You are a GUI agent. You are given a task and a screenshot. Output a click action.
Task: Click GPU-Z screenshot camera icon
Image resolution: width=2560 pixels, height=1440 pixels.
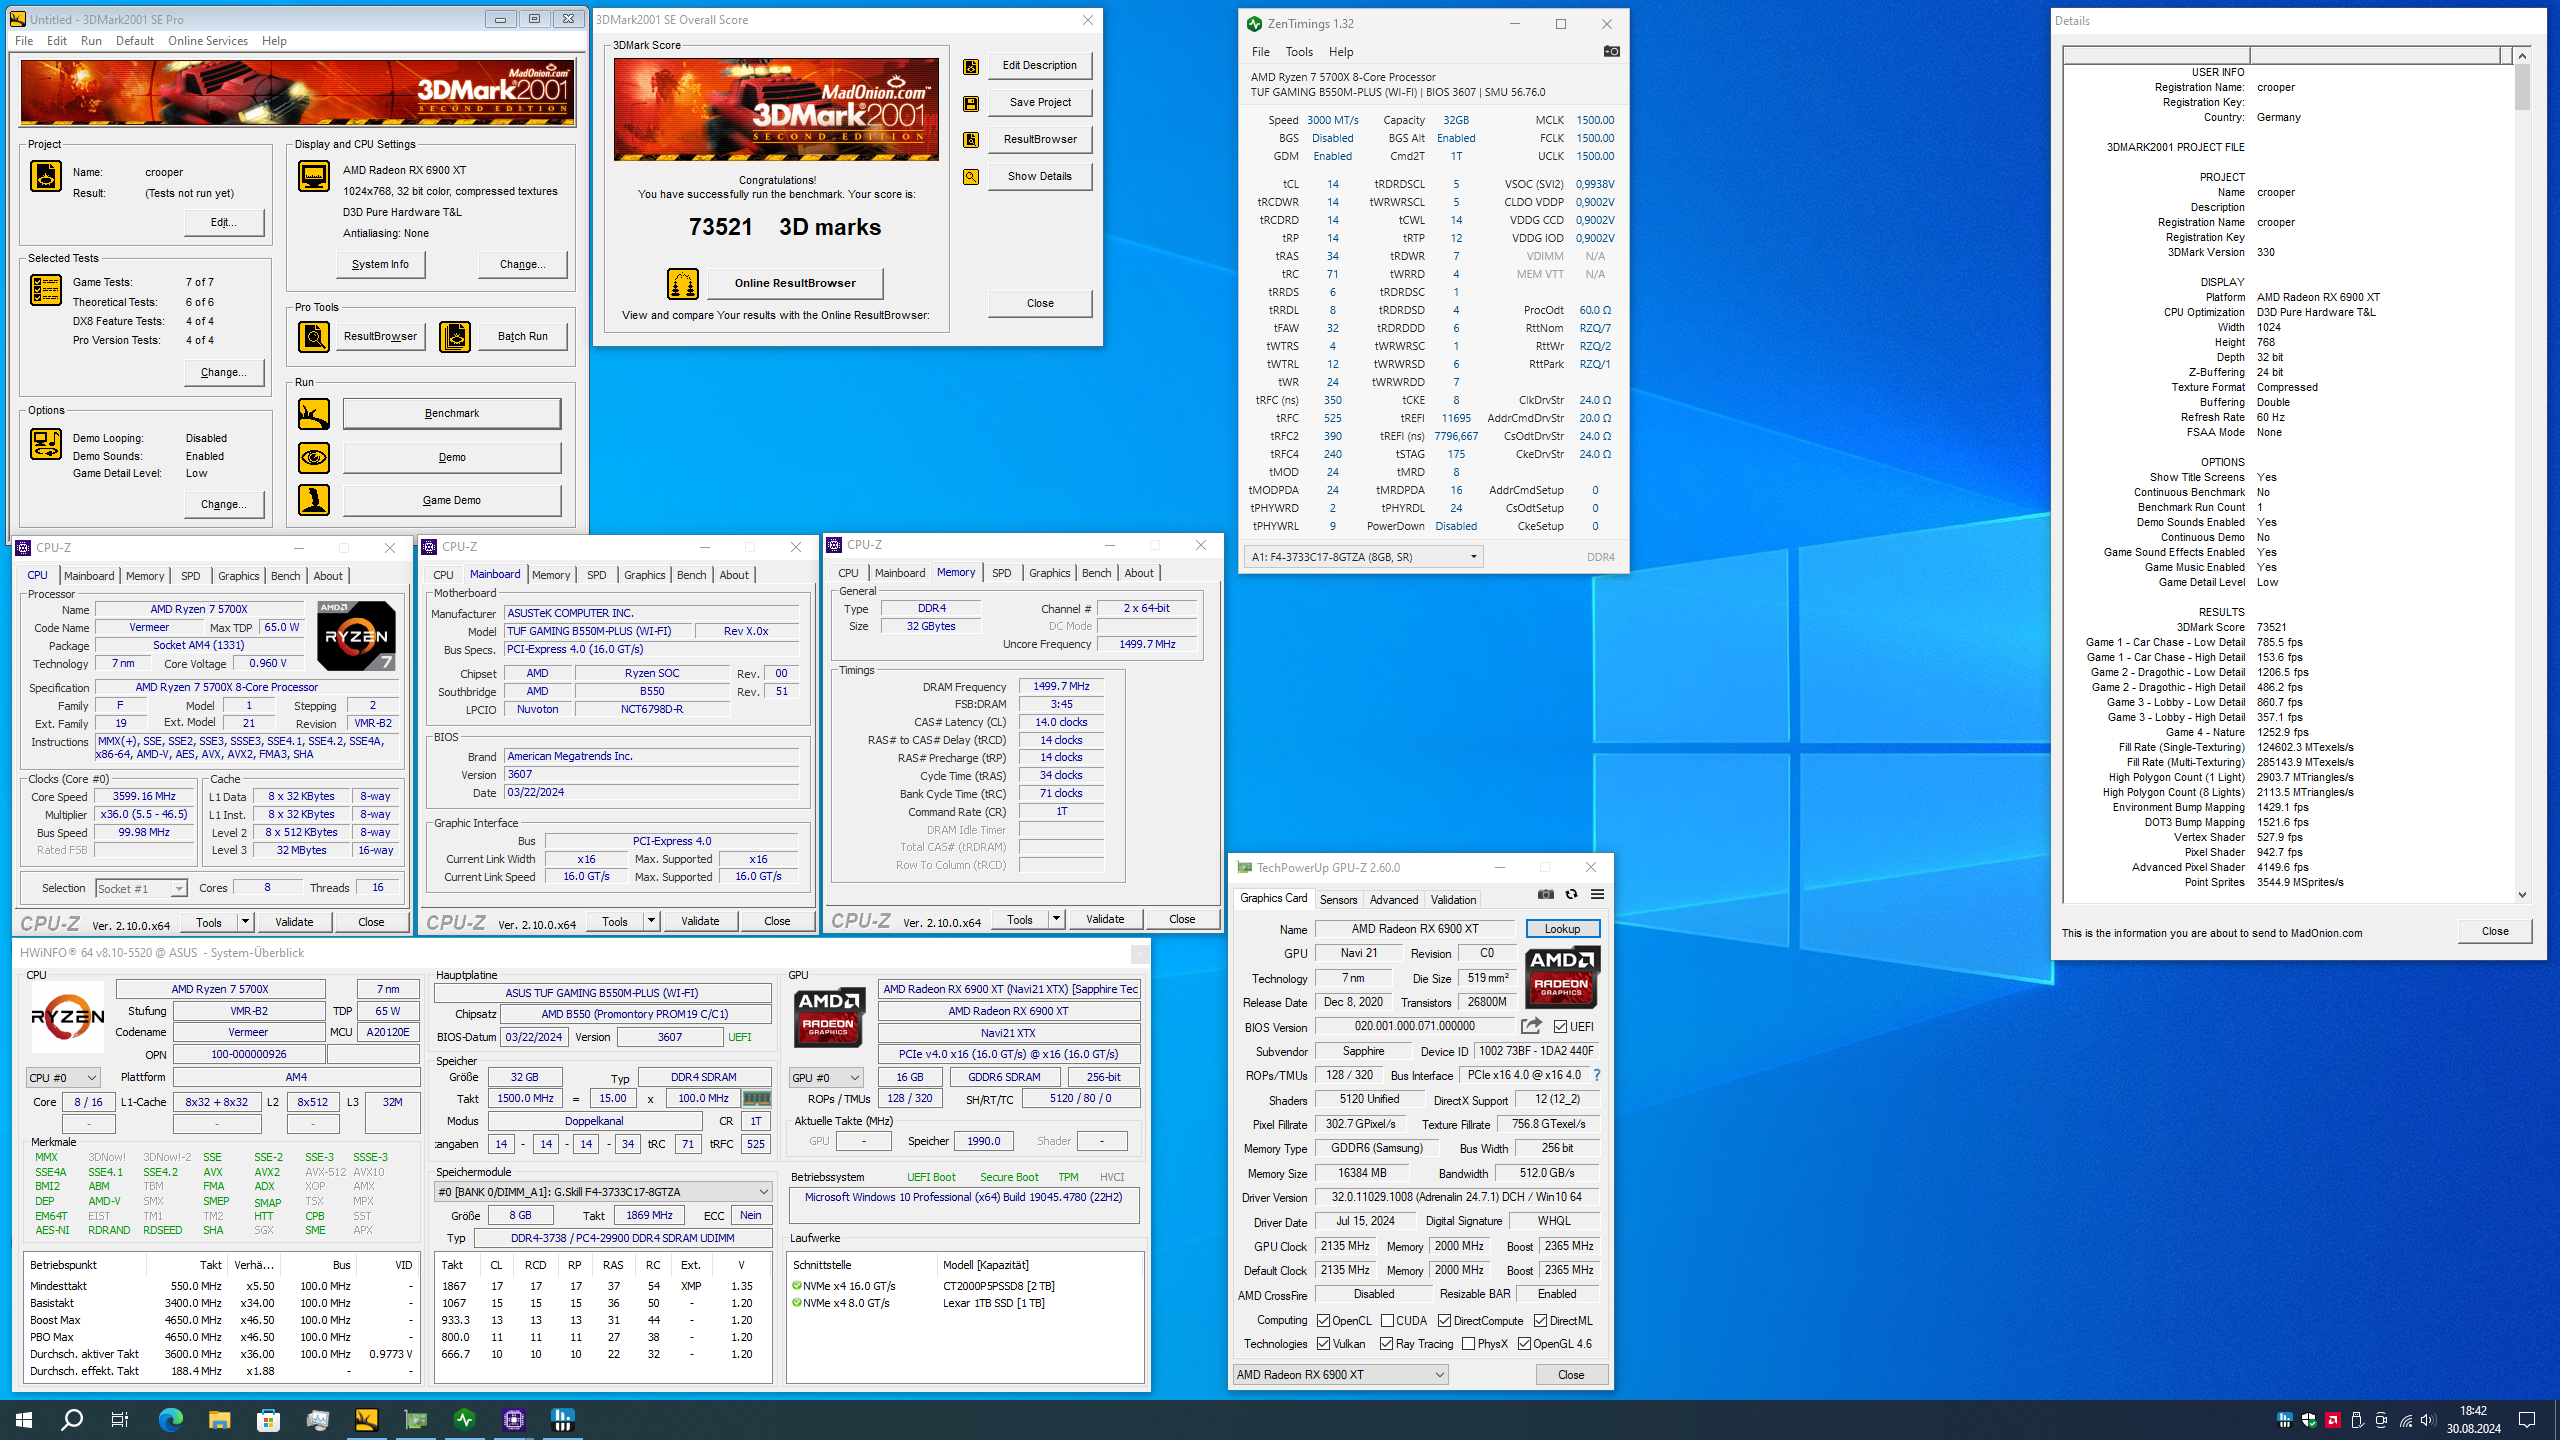[1546, 894]
